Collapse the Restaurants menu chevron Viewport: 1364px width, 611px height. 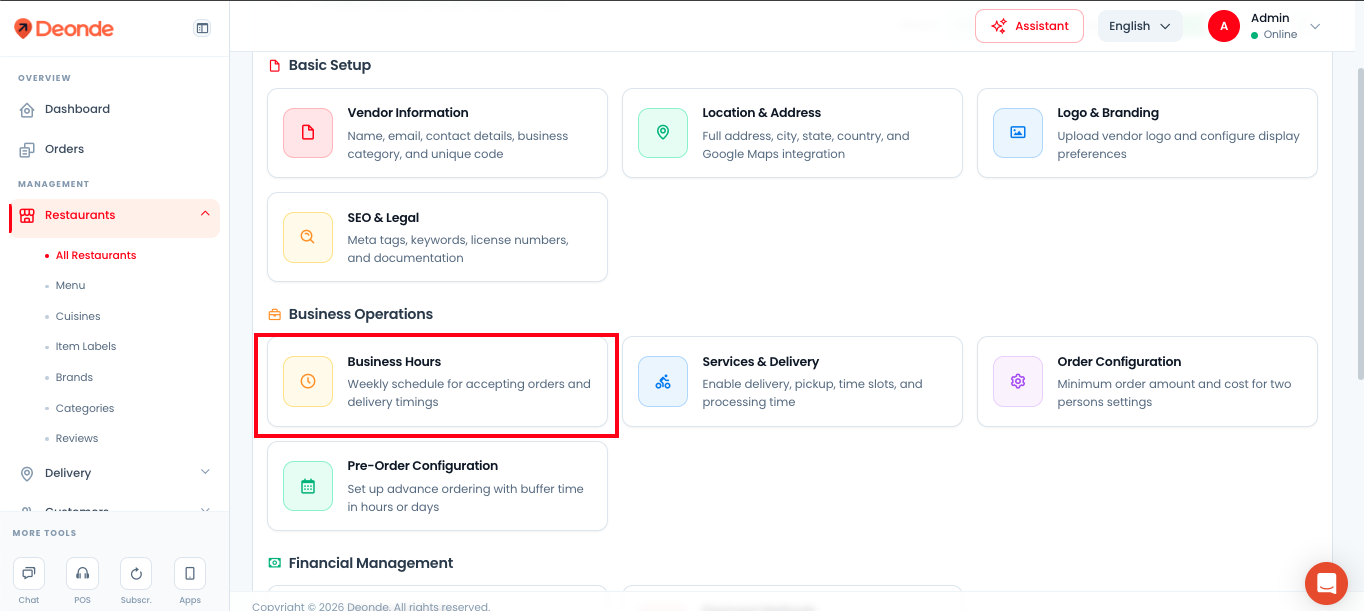[x=205, y=214]
